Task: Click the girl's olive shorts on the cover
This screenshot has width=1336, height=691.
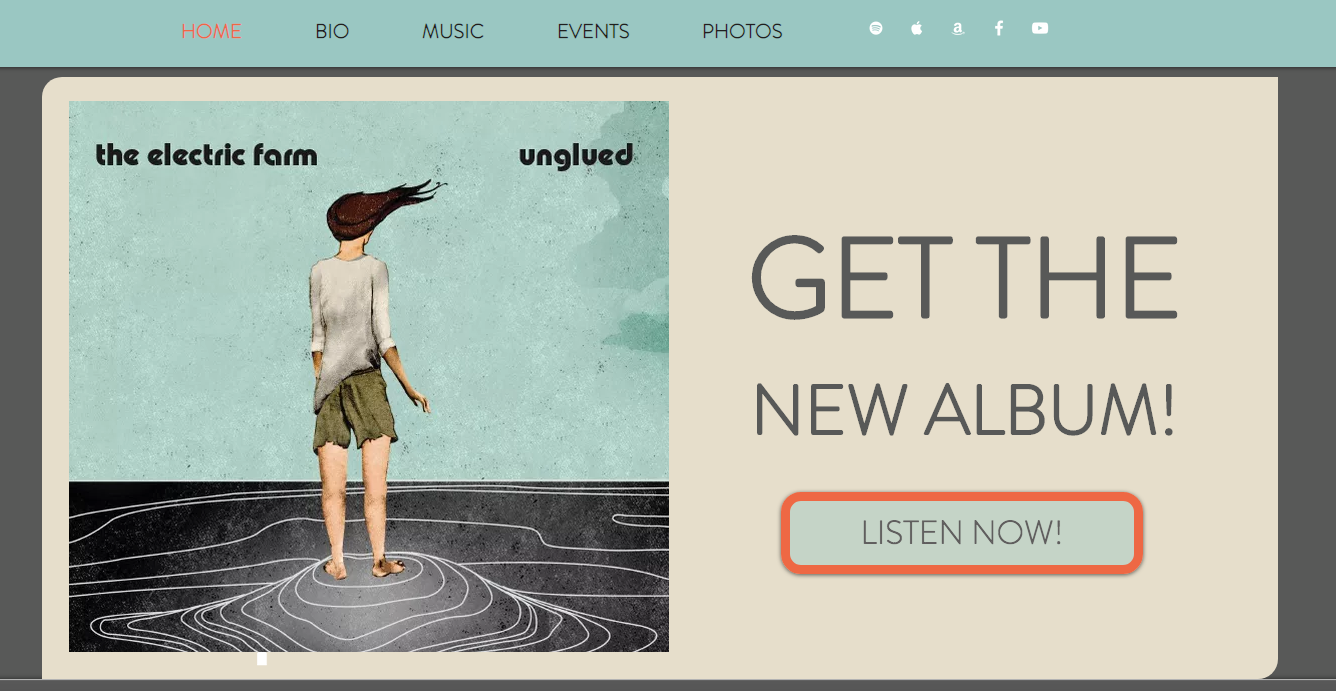Action: tap(354, 411)
